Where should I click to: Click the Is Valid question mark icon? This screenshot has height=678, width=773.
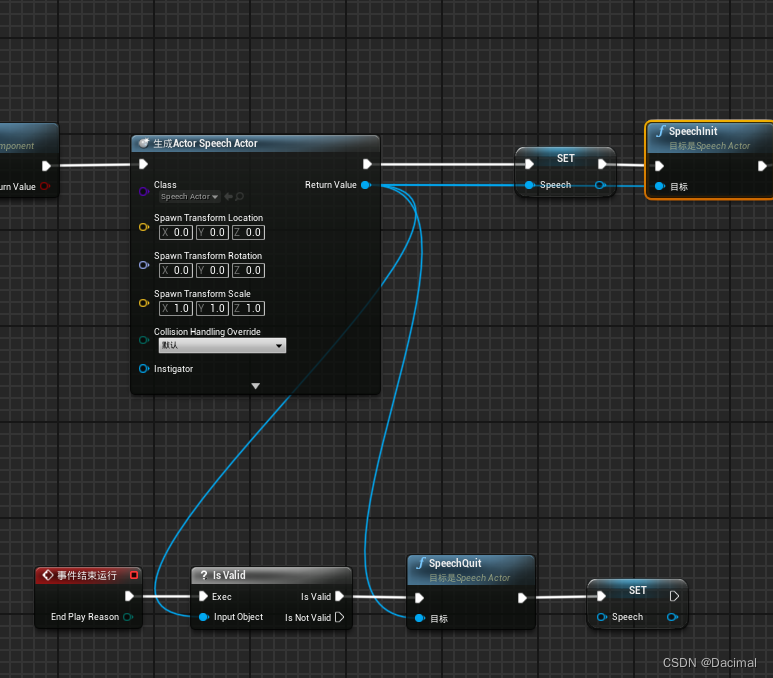tap(204, 576)
